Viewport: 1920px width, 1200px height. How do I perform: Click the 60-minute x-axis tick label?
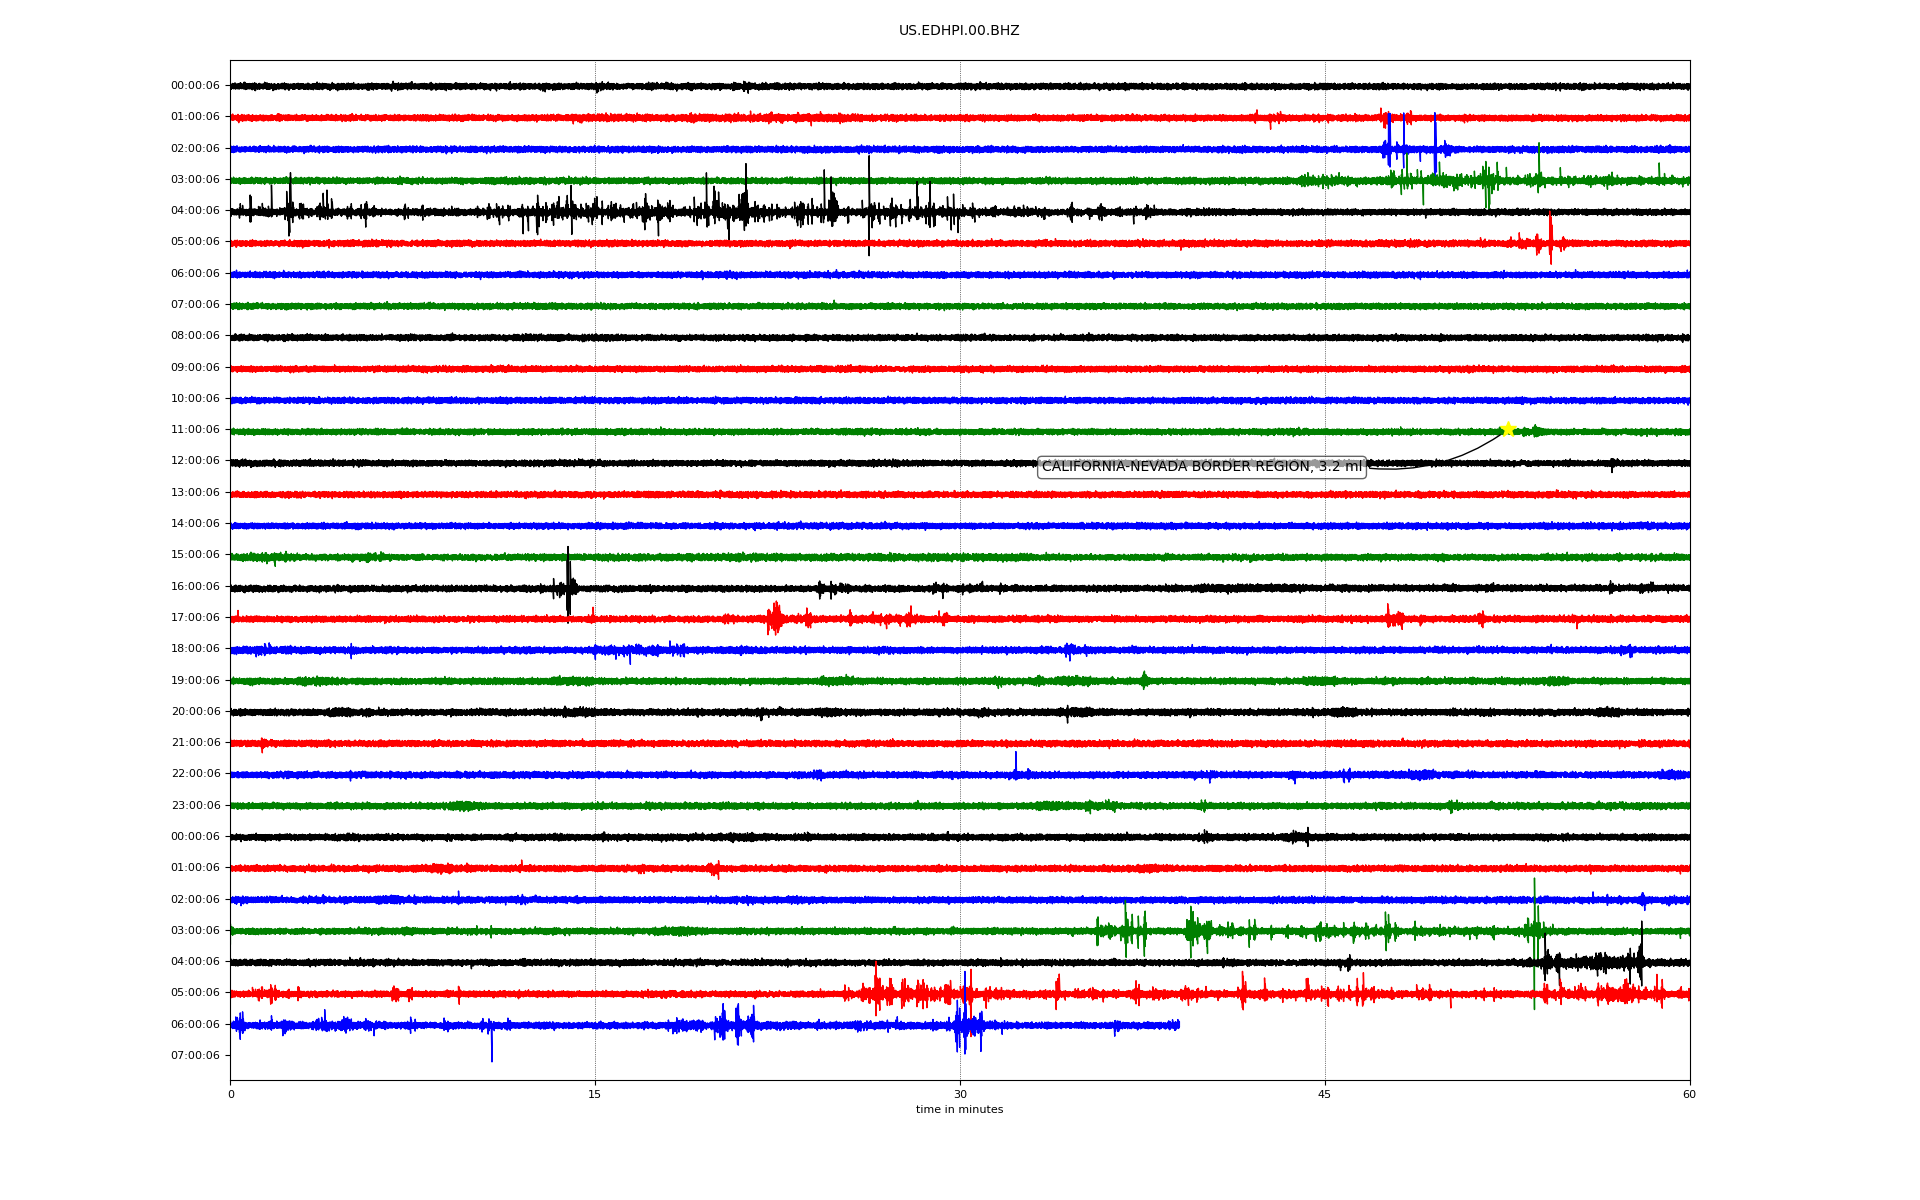click(1689, 1094)
